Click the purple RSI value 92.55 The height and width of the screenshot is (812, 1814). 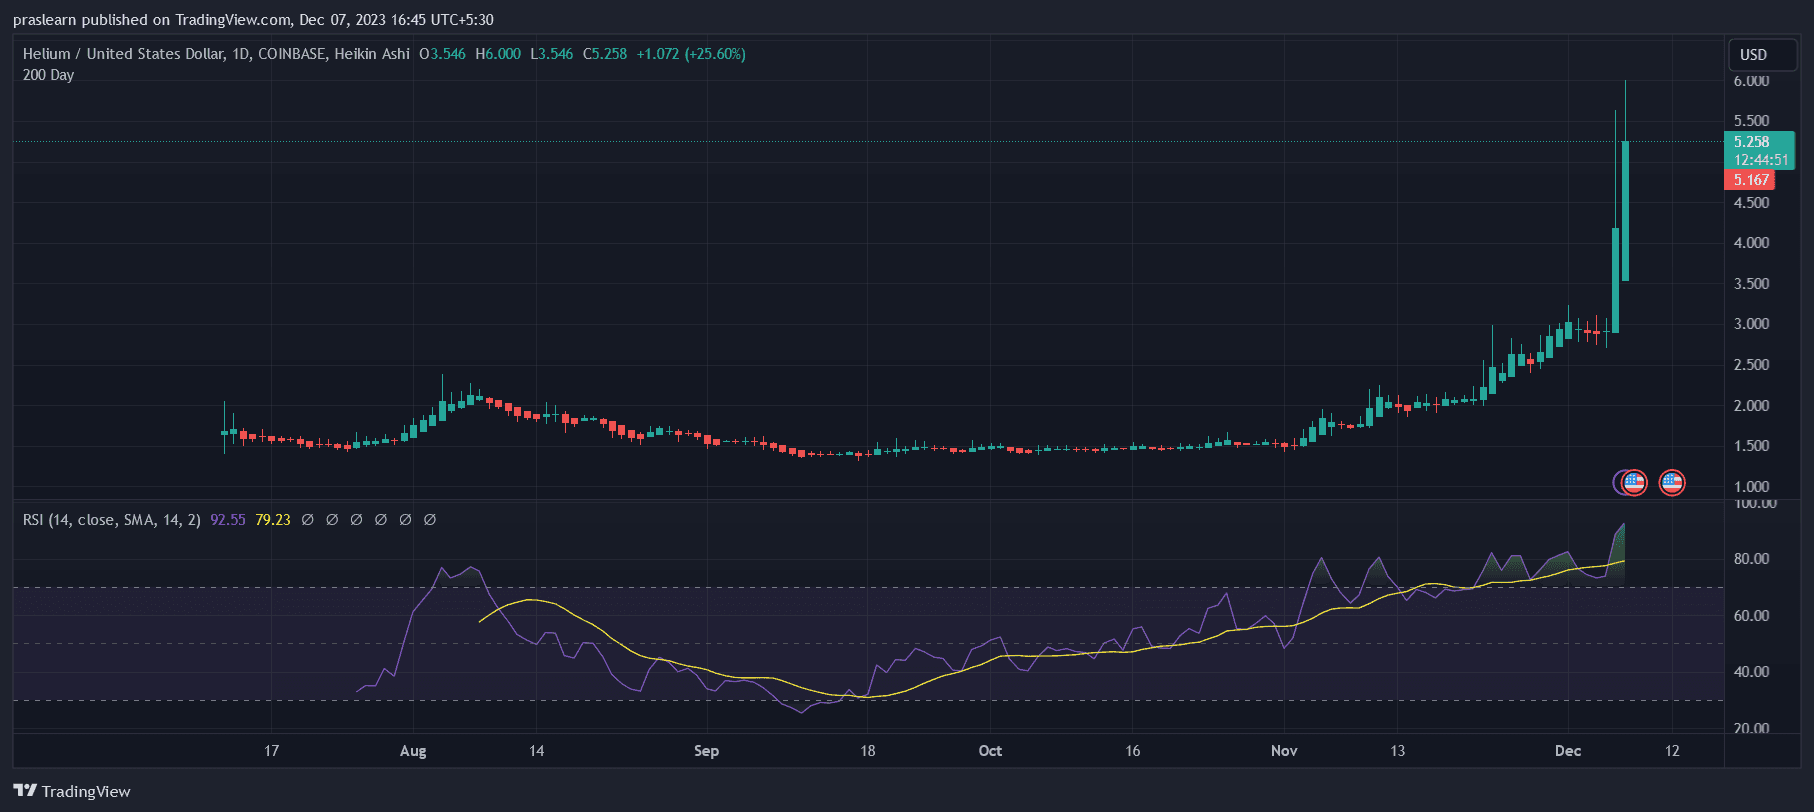coord(227,520)
